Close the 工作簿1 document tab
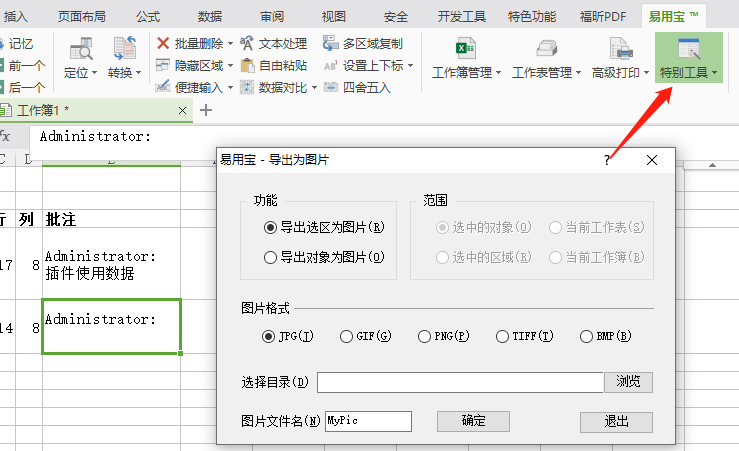This screenshot has width=739, height=451. coord(182,111)
